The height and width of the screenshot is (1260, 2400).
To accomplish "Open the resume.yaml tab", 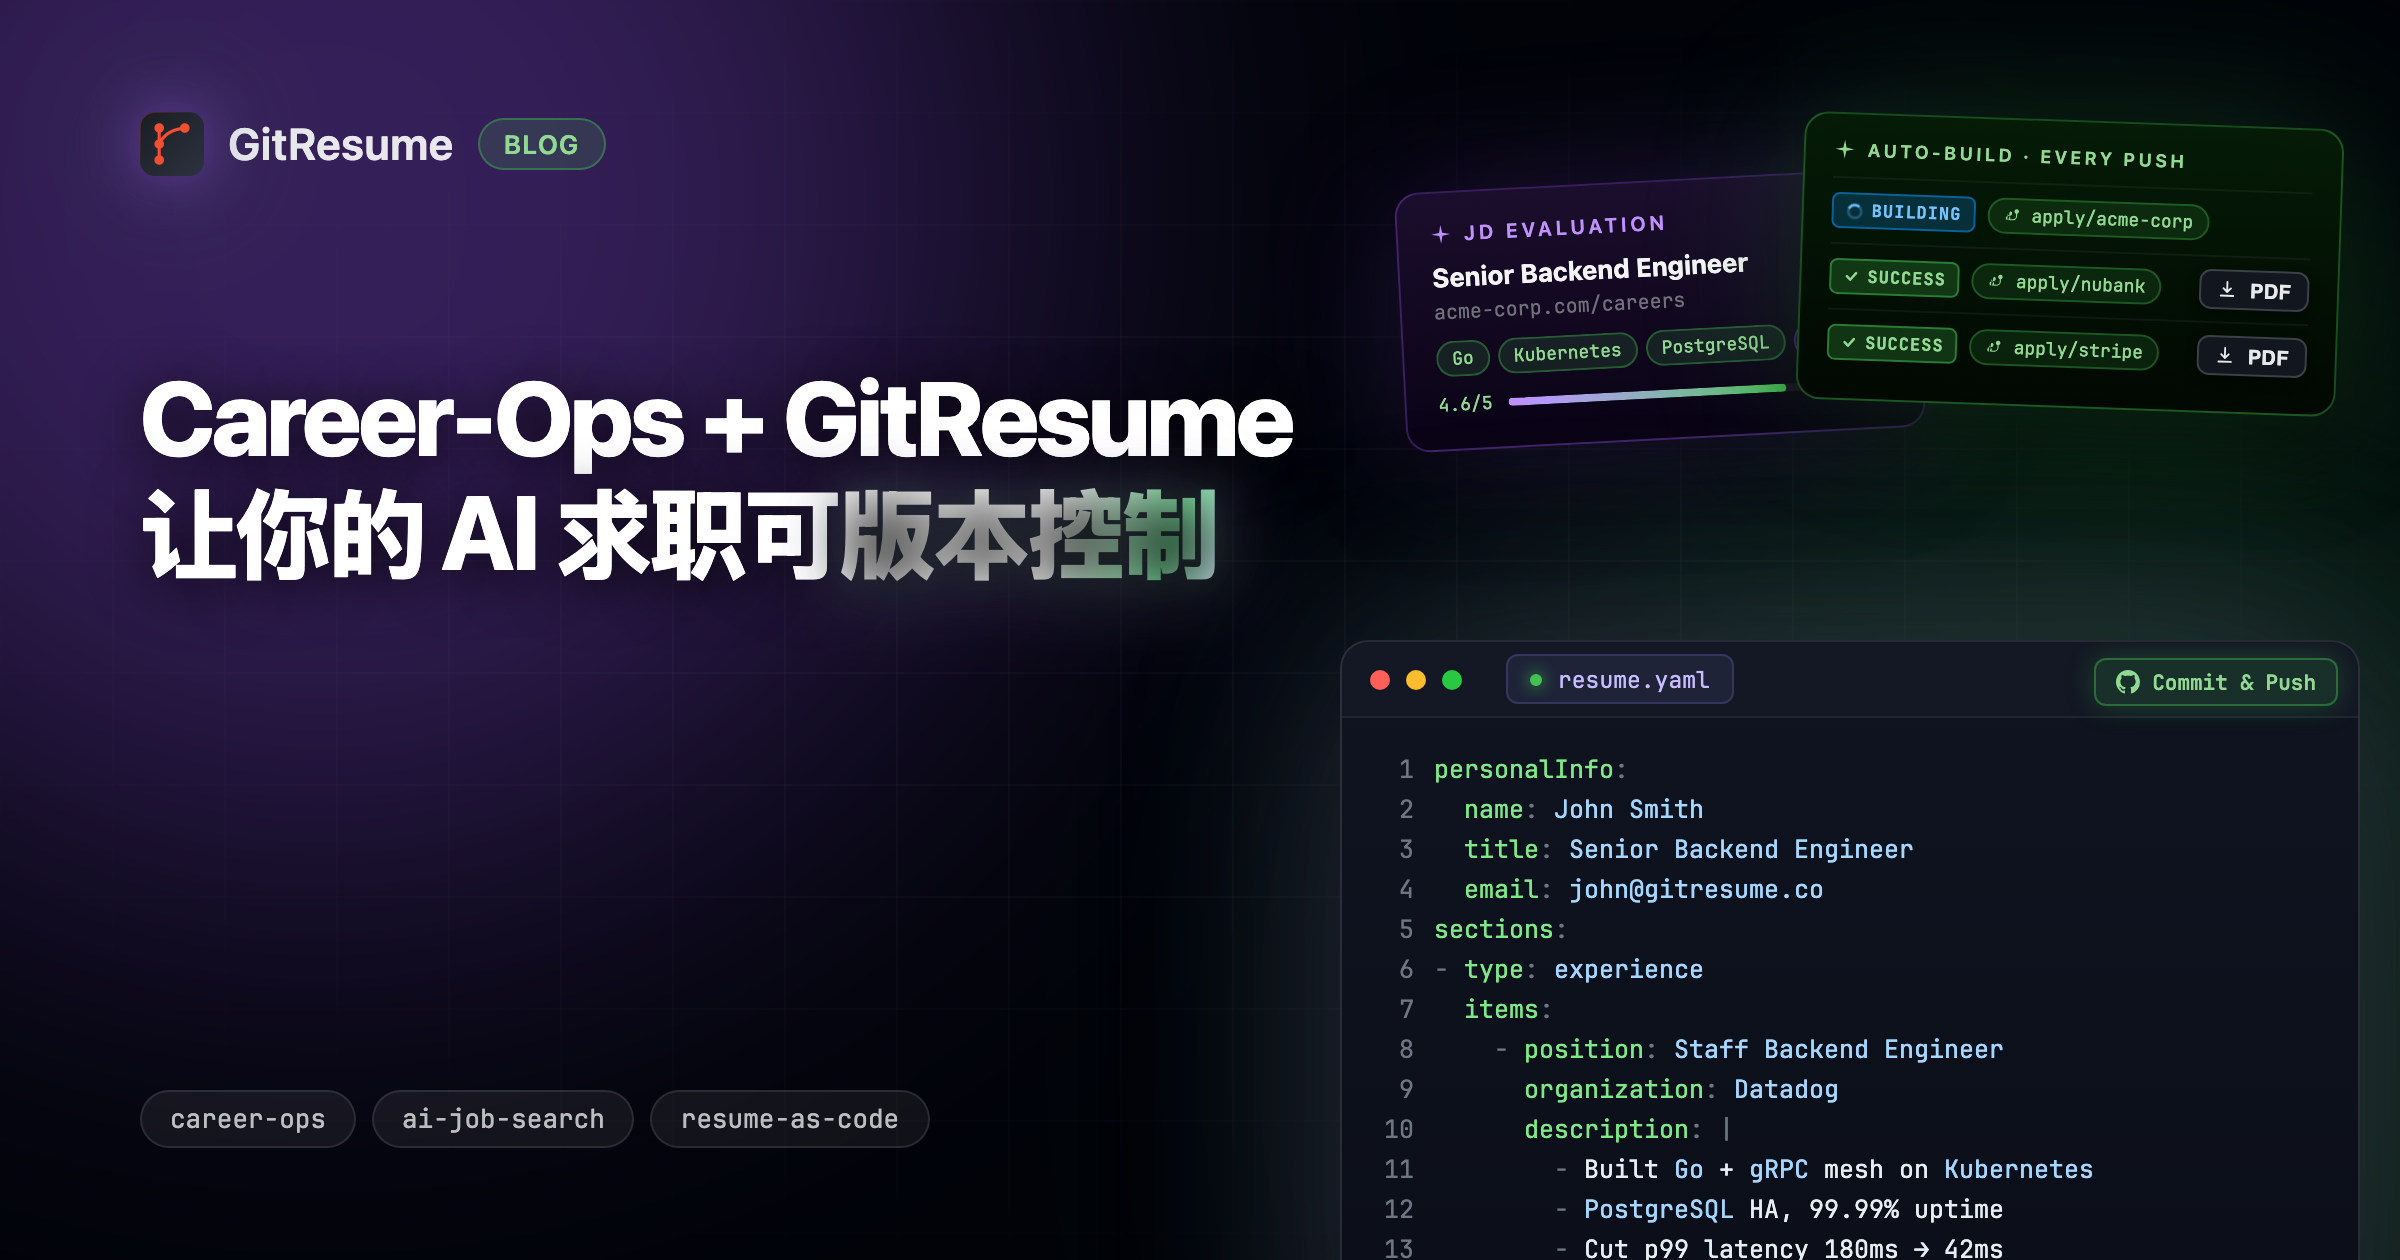I will 1620,680.
